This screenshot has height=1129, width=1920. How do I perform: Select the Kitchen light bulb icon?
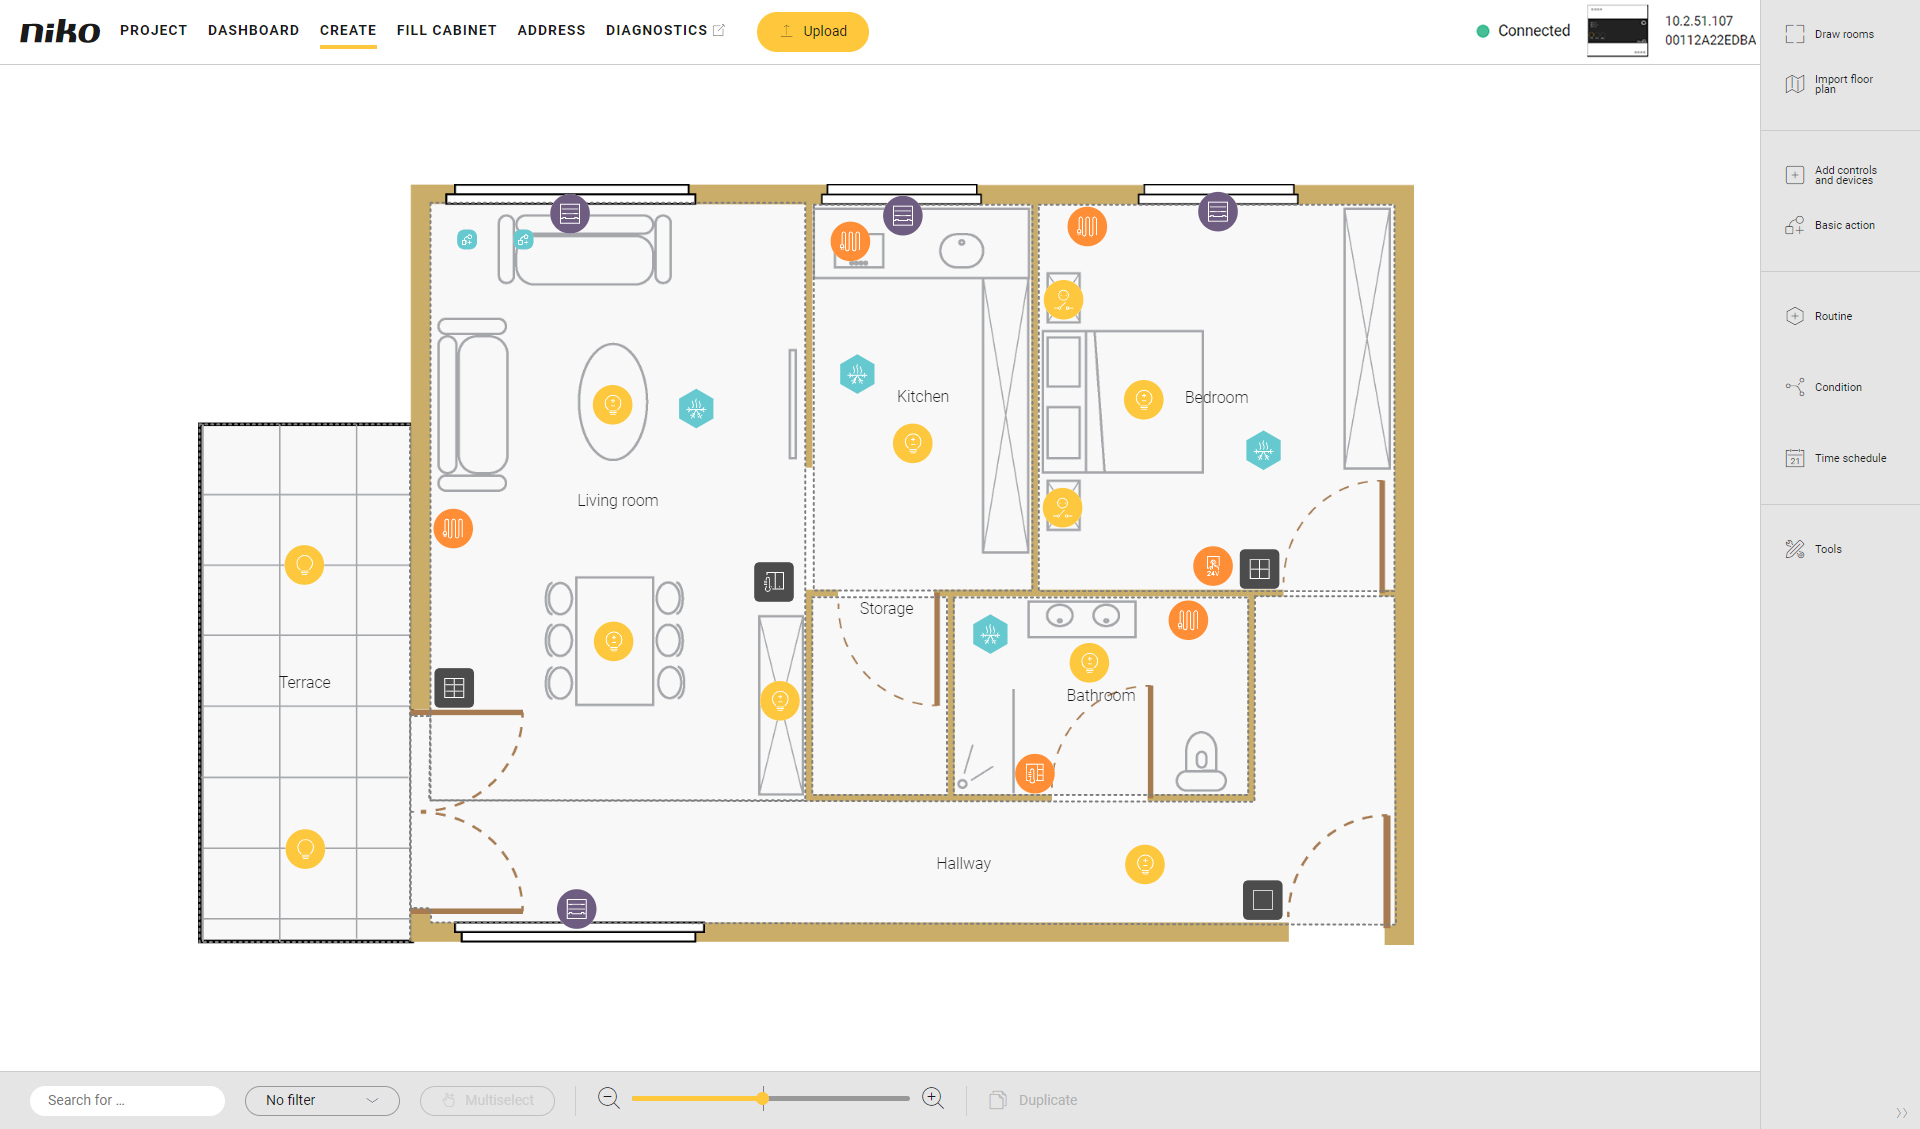[912, 442]
